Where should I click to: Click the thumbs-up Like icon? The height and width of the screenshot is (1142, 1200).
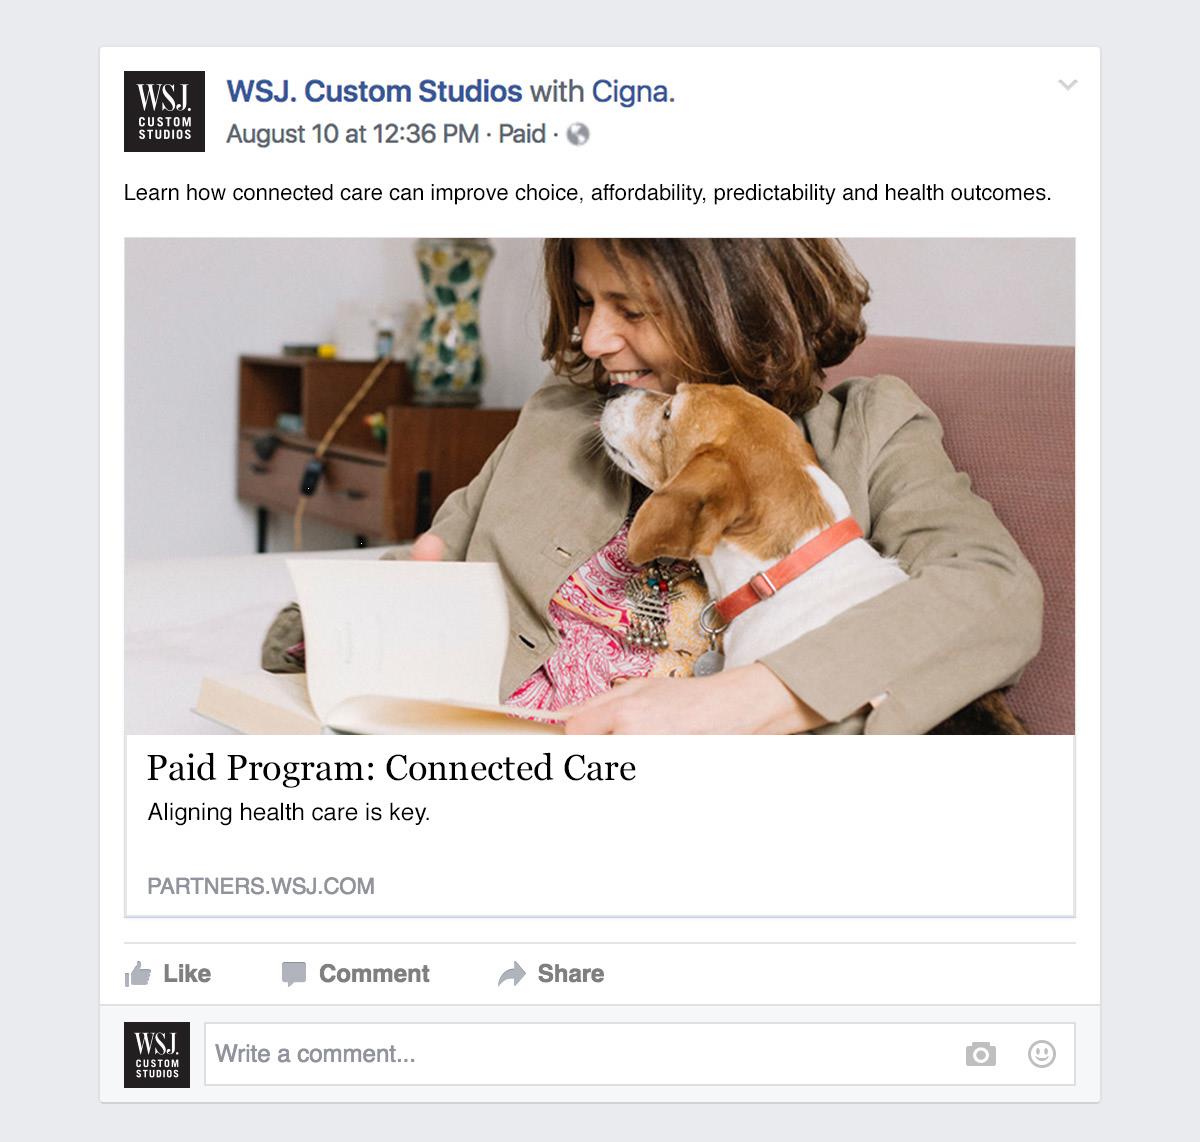tap(138, 974)
